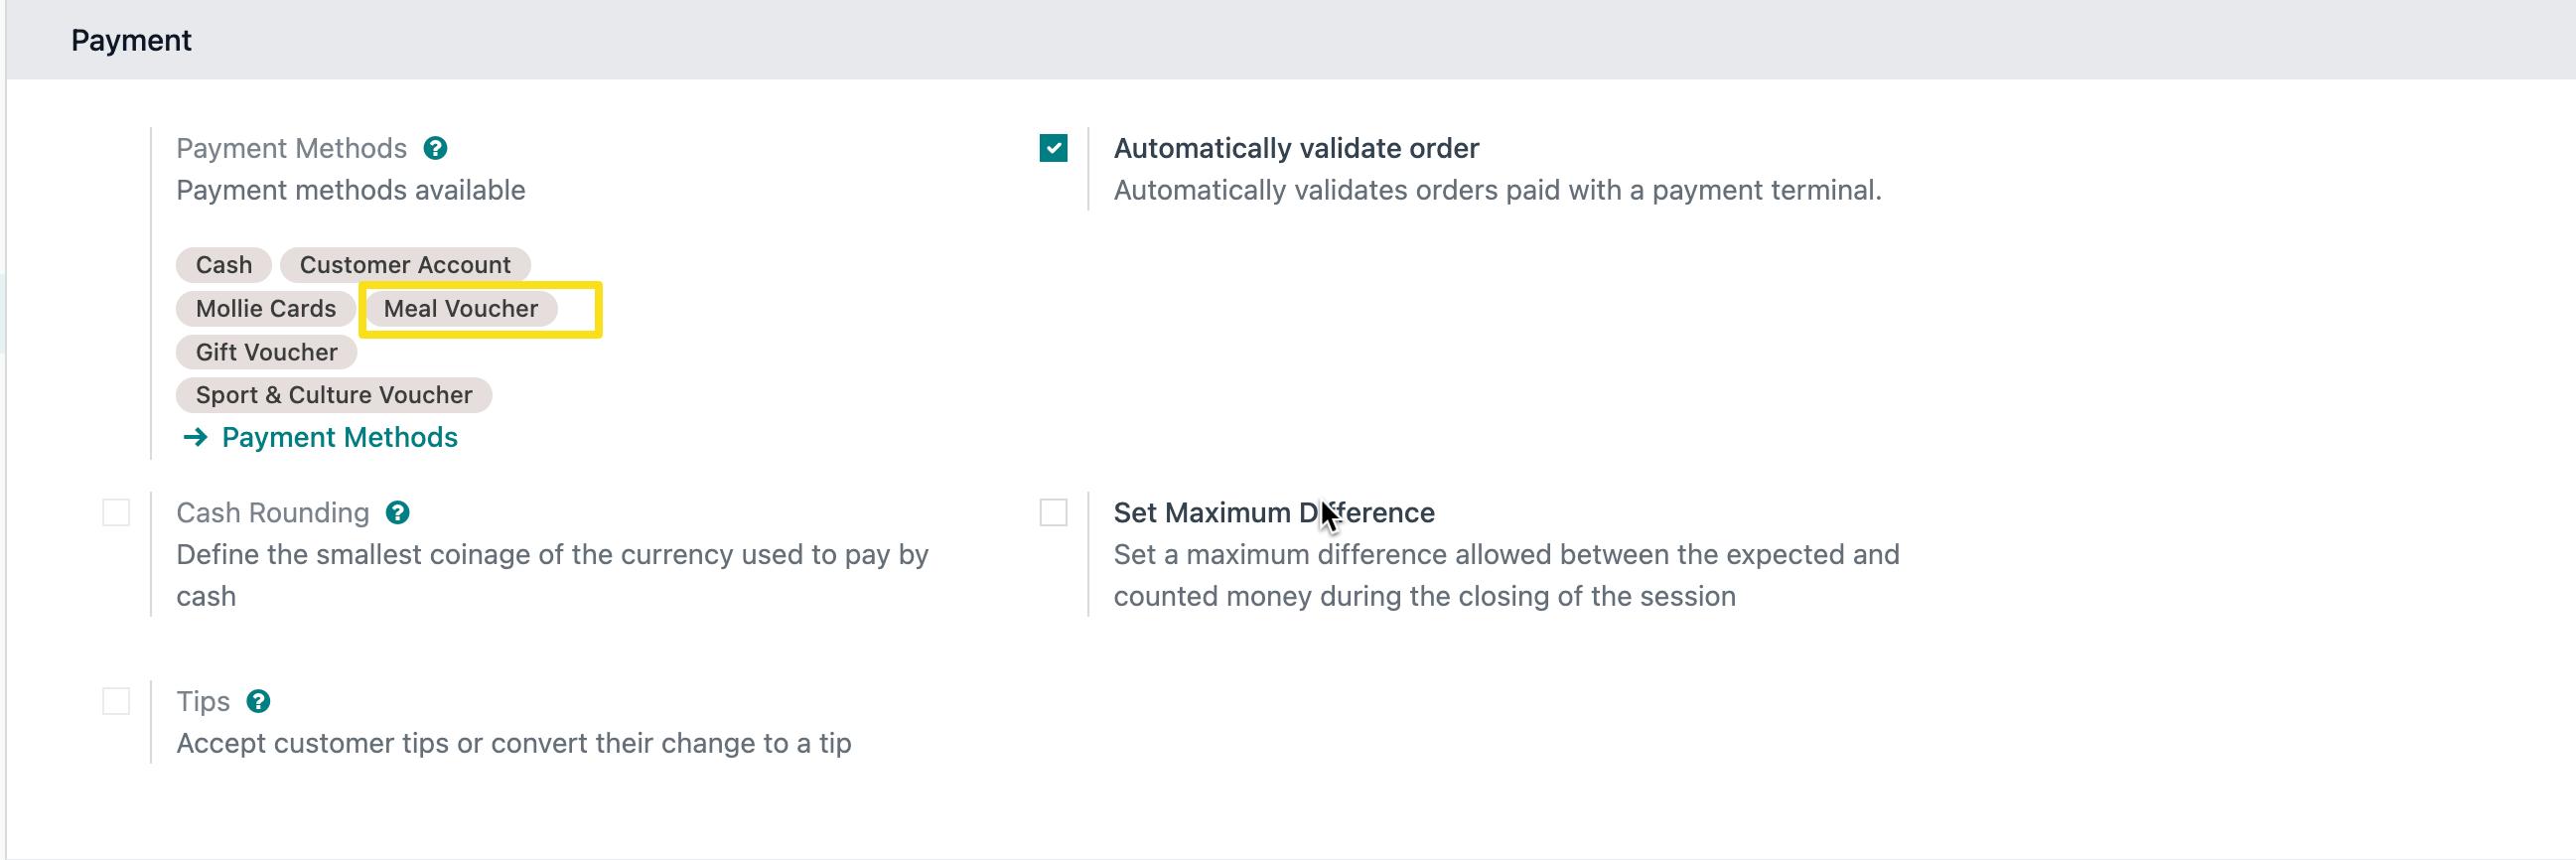Click the Gift Voucher tag
The height and width of the screenshot is (860, 2576).
[266, 352]
